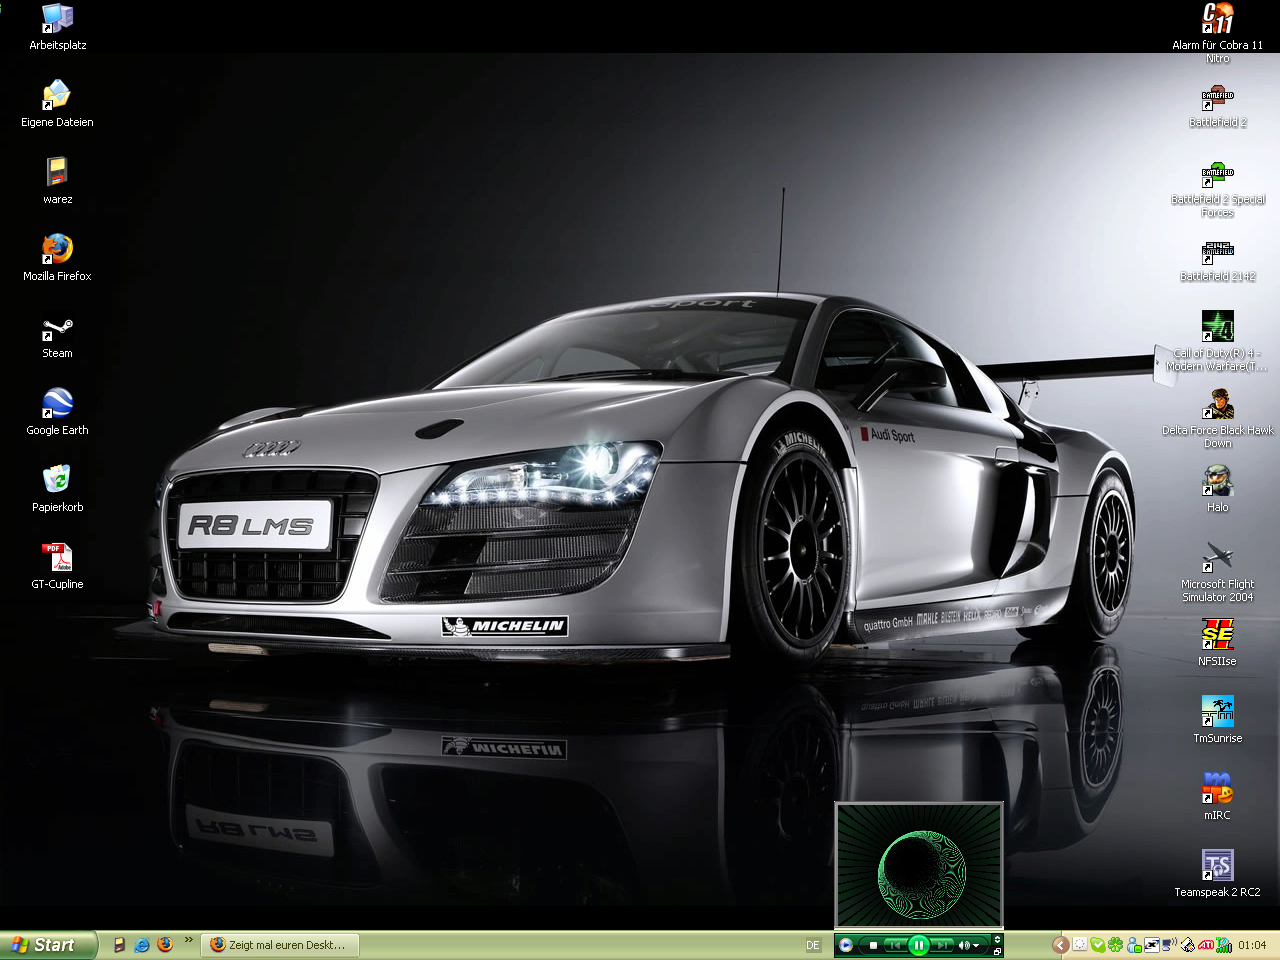Click Internet Explorer in Quick Launch

click(142, 945)
